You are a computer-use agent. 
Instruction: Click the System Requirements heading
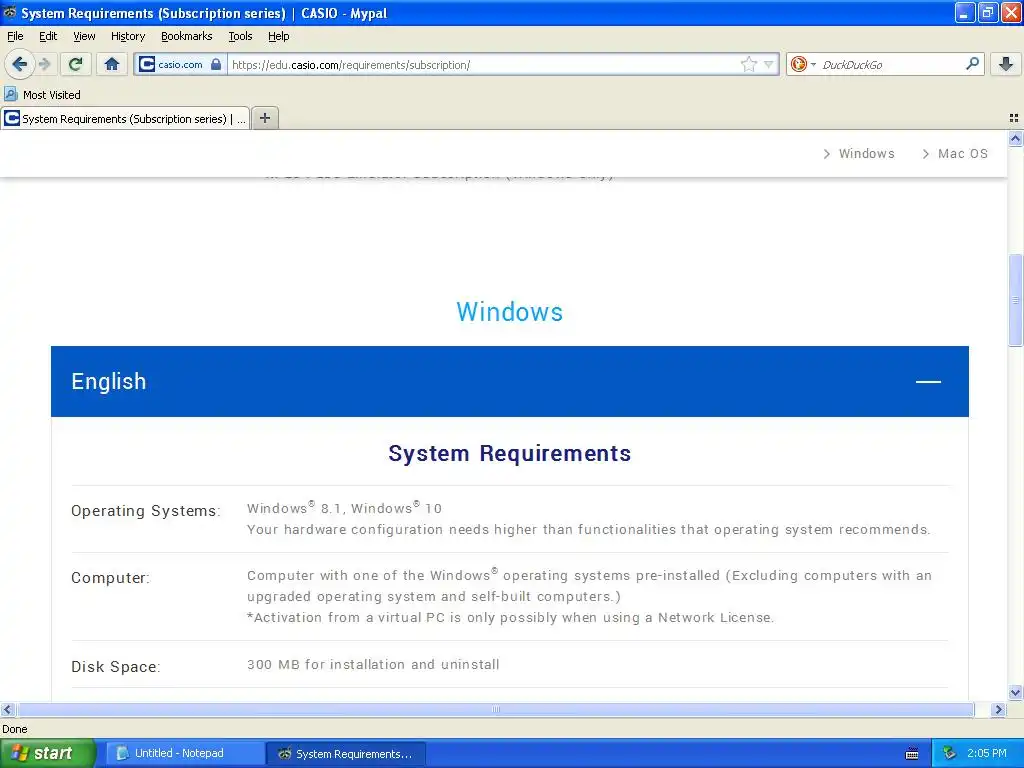click(509, 453)
